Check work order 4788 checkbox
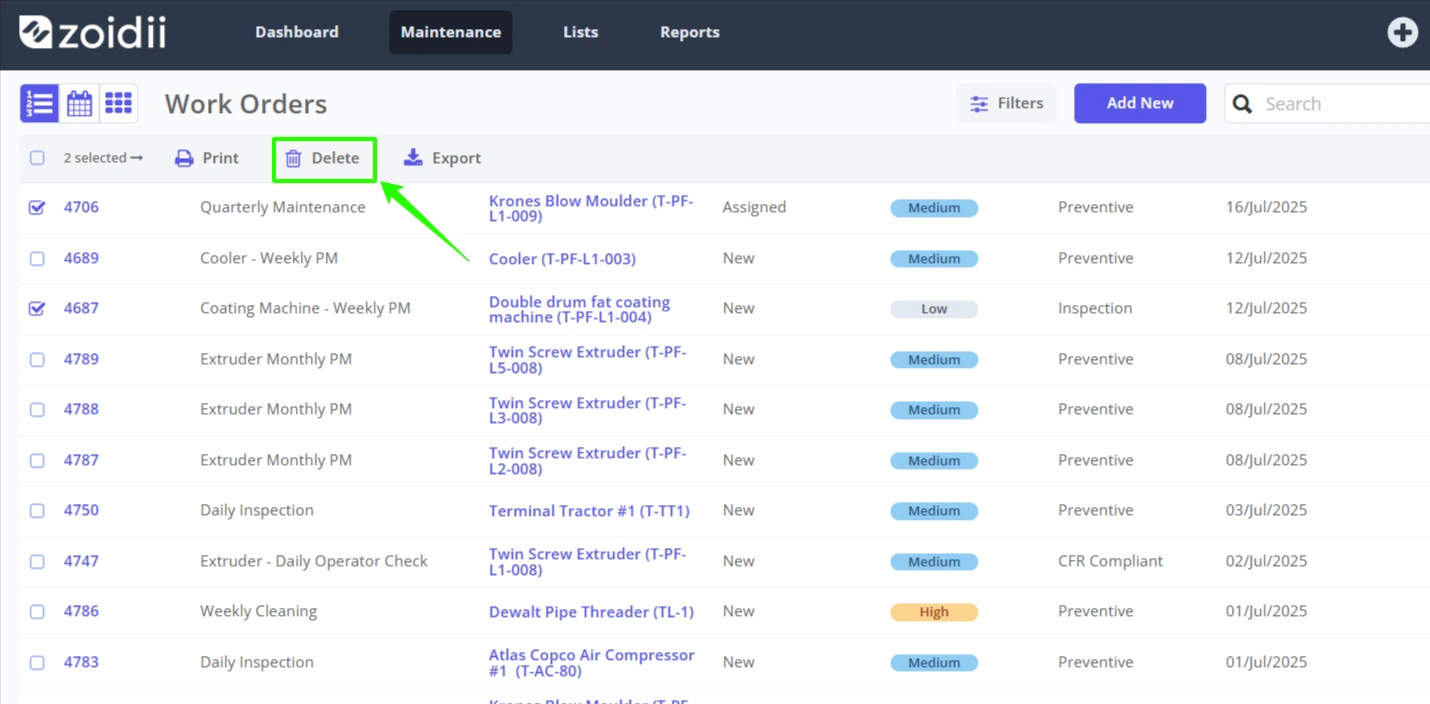1430x704 pixels. click(37, 409)
